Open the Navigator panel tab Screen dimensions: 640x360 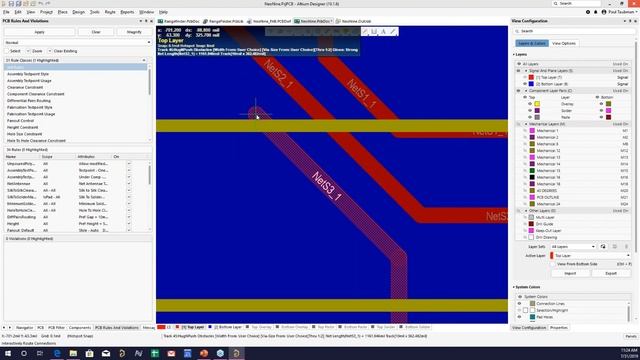24,327
